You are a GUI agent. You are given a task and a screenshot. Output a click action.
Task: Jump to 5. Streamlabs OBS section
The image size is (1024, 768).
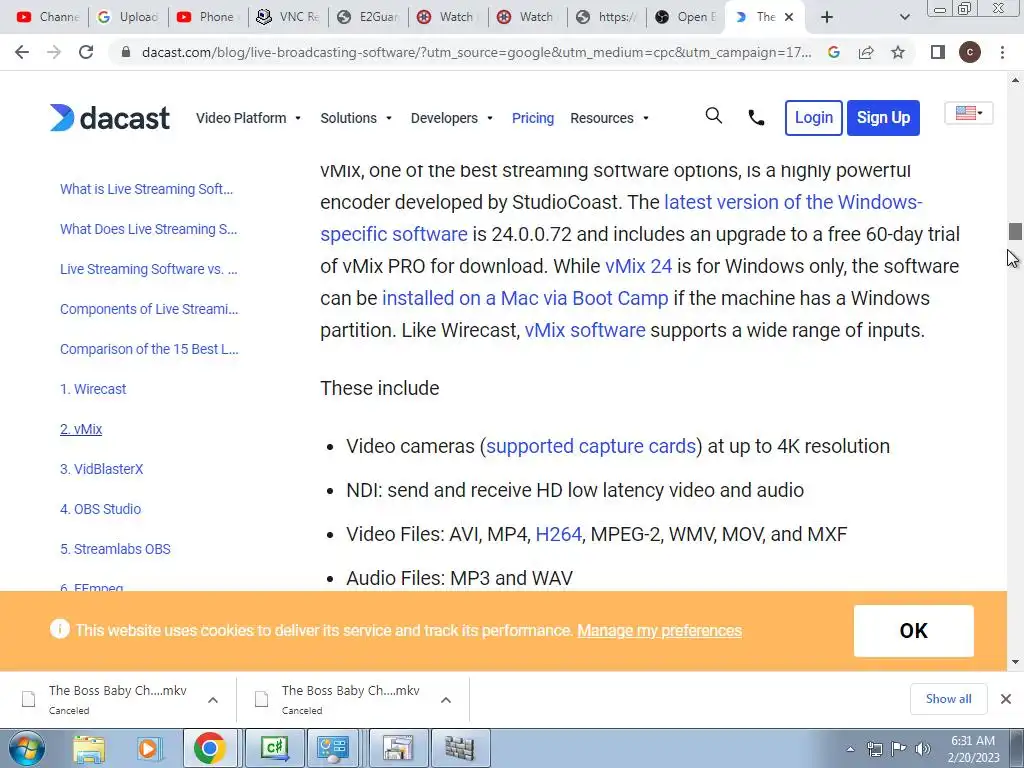pos(115,549)
